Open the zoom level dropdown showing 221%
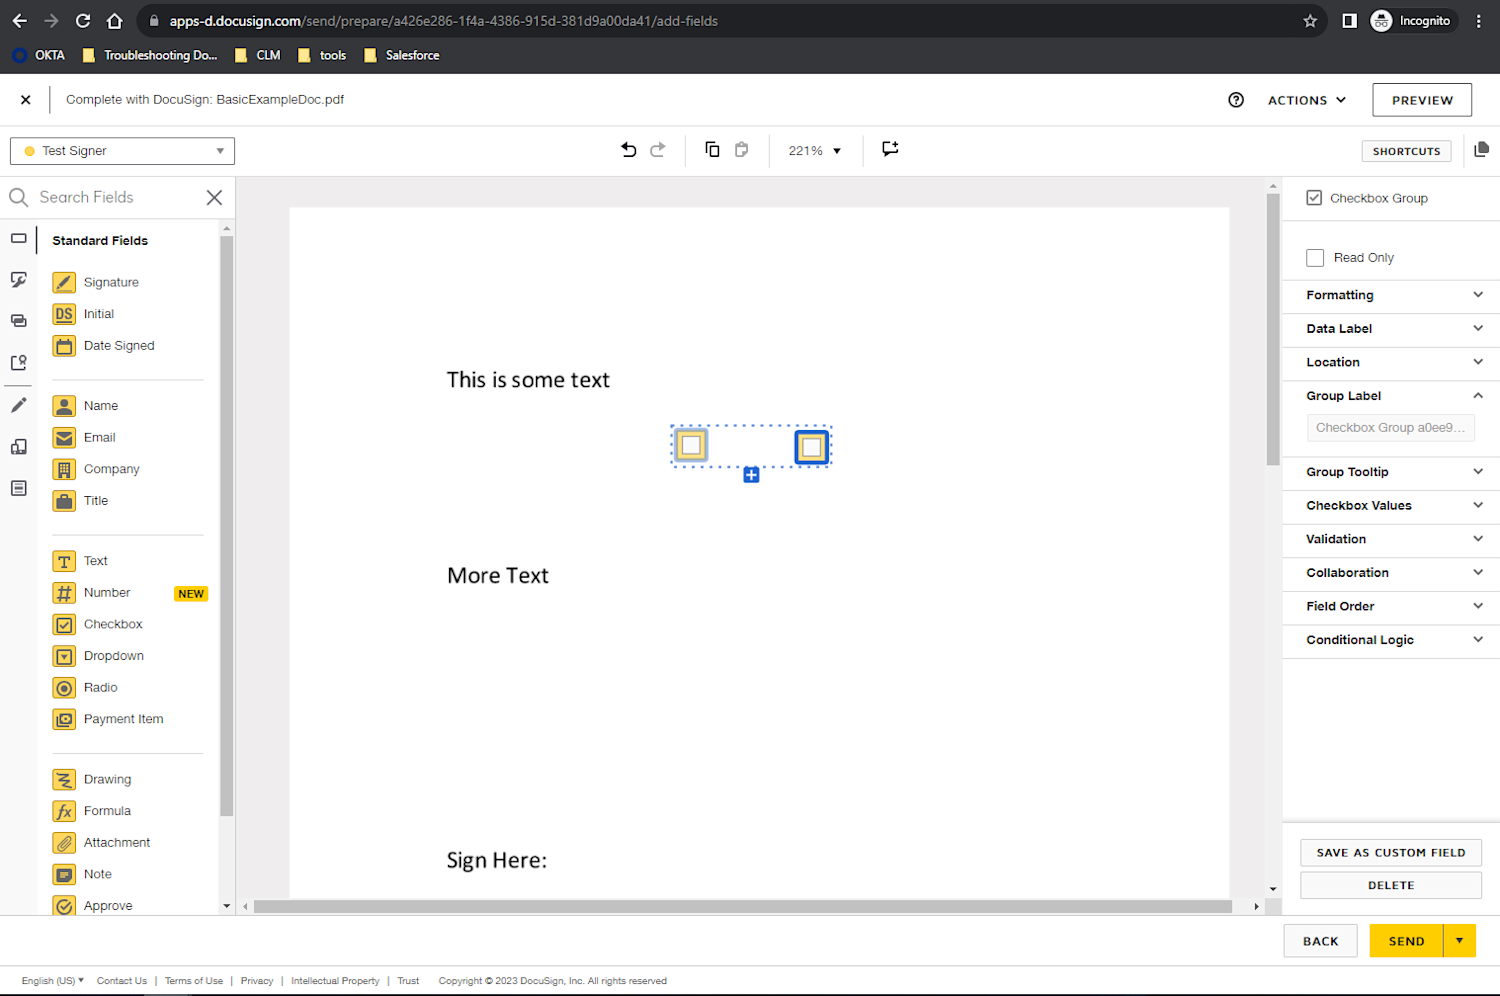1500x996 pixels. point(813,150)
